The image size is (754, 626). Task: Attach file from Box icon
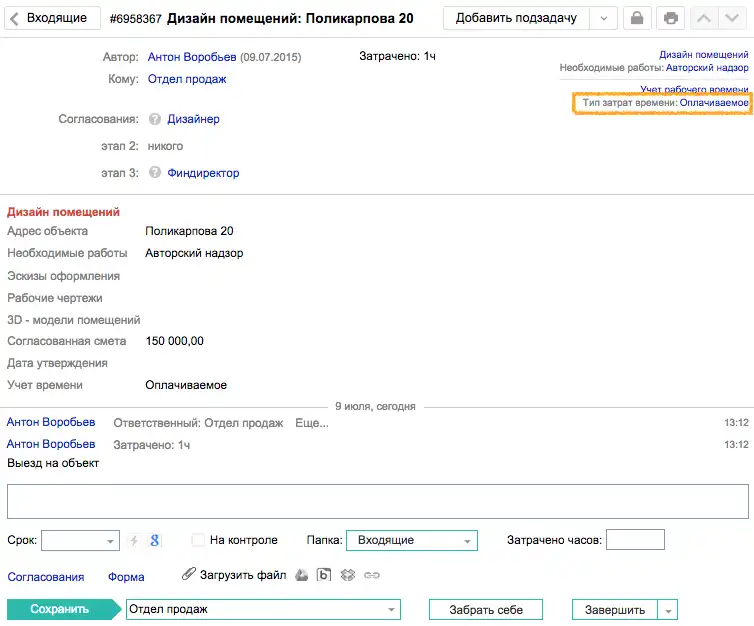pos(324,575)
